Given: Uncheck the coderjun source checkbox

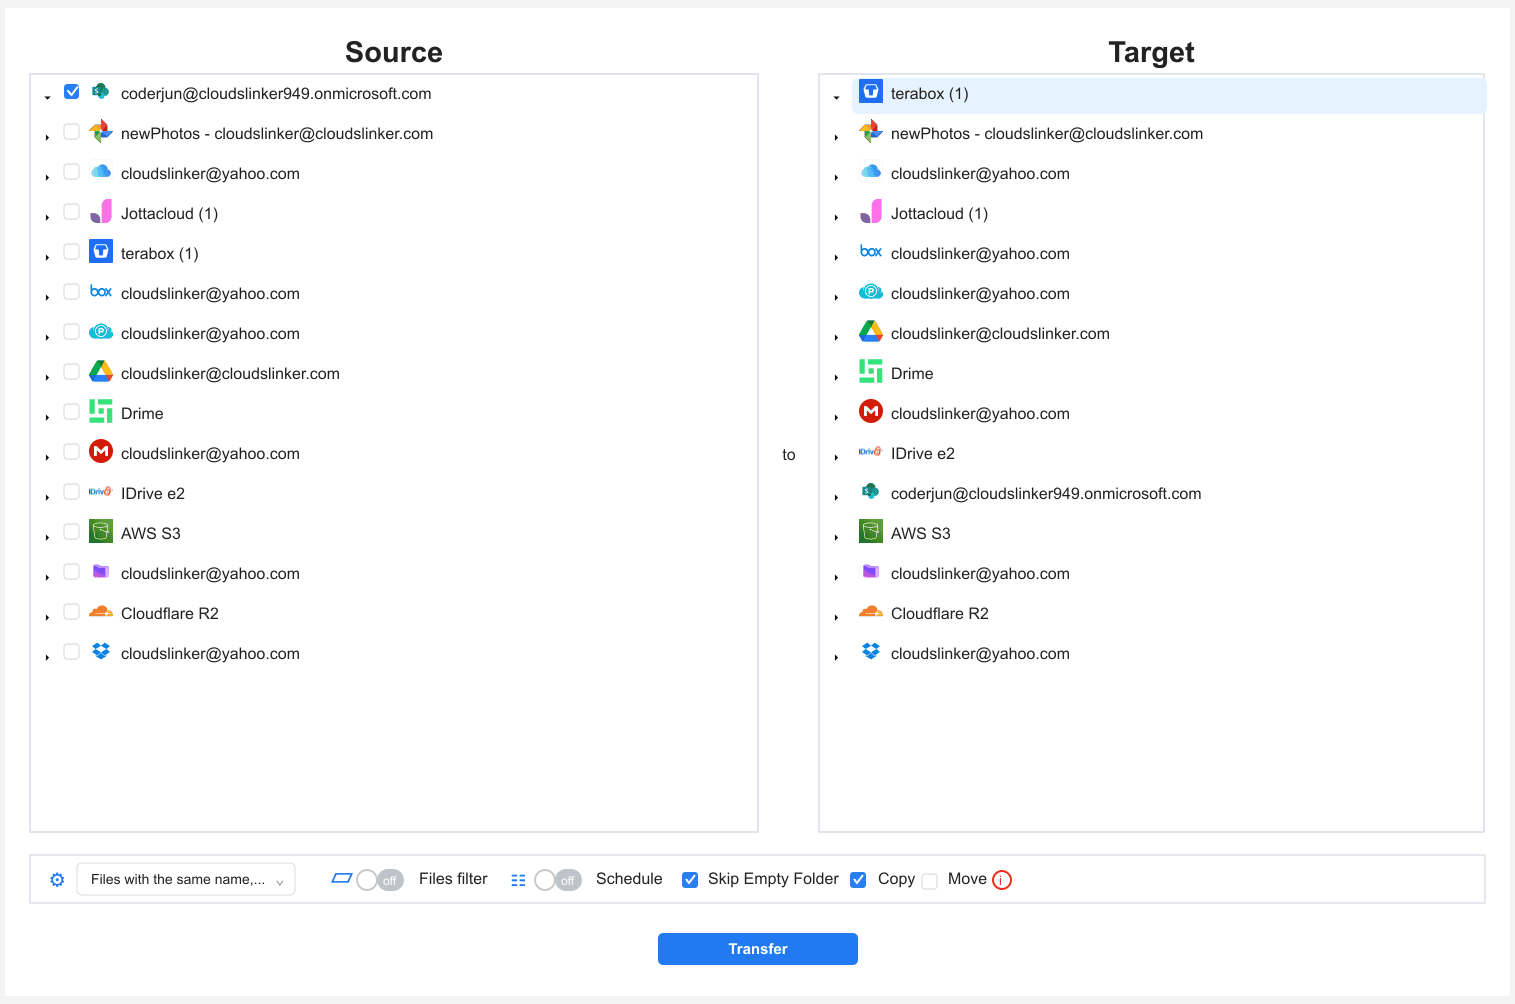Looking at the screenshot, I should click(72, 91).
